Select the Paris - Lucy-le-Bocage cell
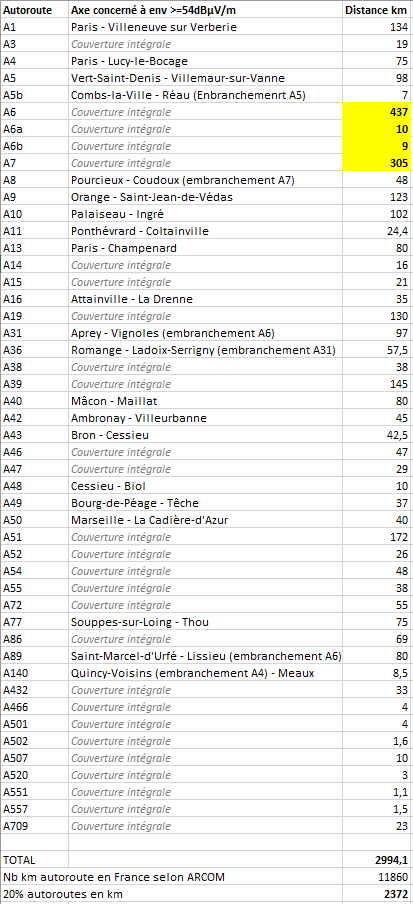The height and width of the screenshot is (904, 413). (x=205, y=61)
